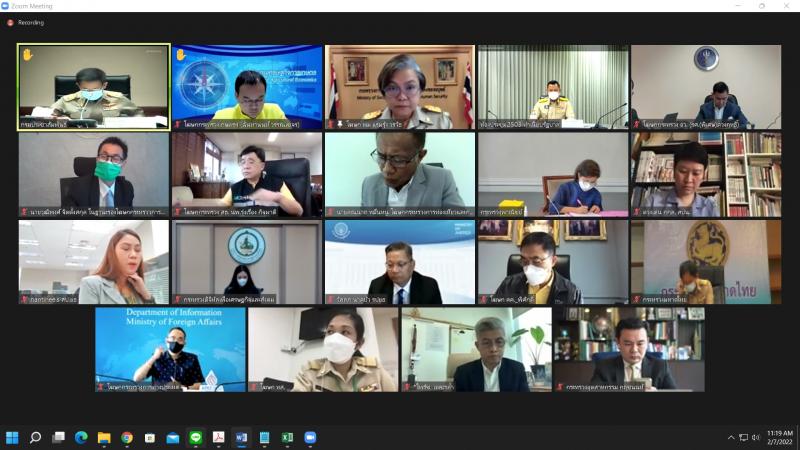The image size is (800, 450).
Task: Click the raised hand icon on the blue compass background tile
Action: [x=181, y=54]
